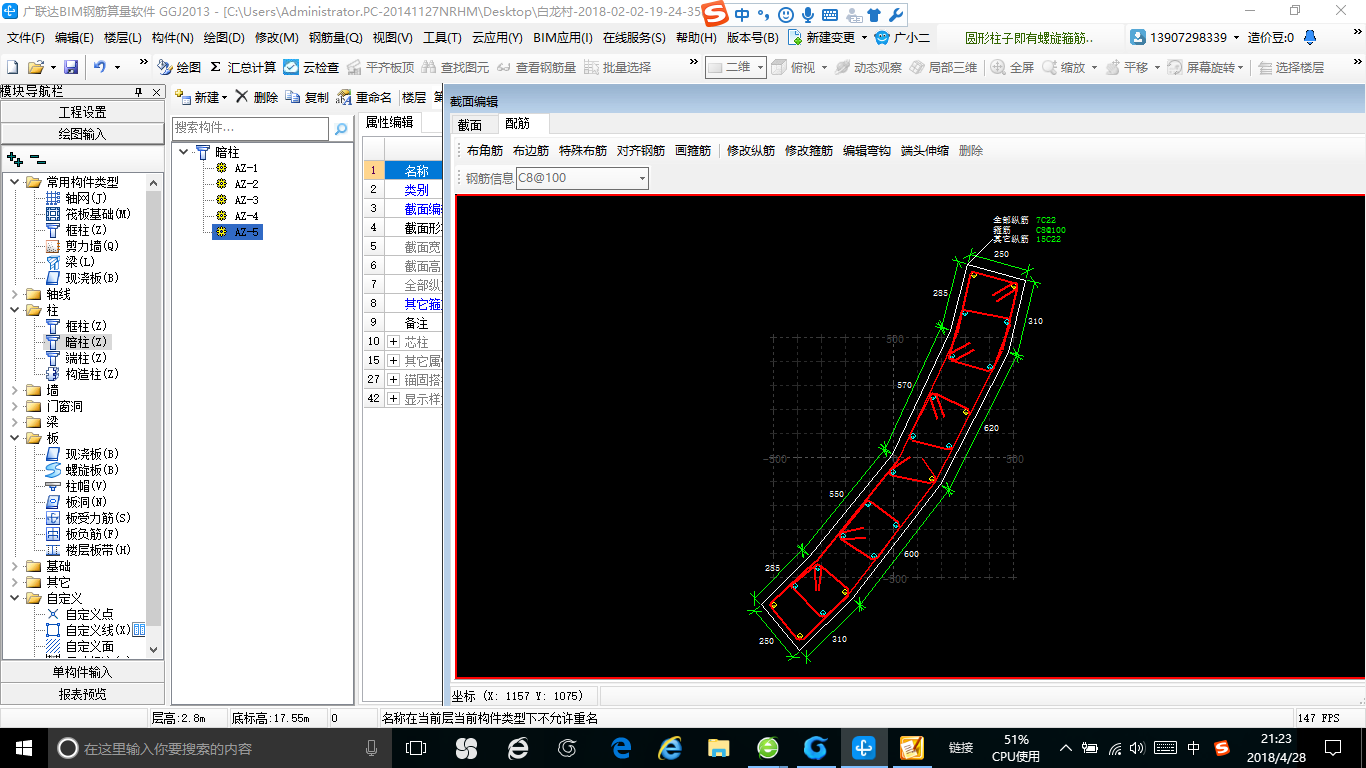Image resolution: width=1366 pixels, height=768 pixels.
Task: Collapse the 常用构件类型 folder
Action: click(x=14, y=182)
